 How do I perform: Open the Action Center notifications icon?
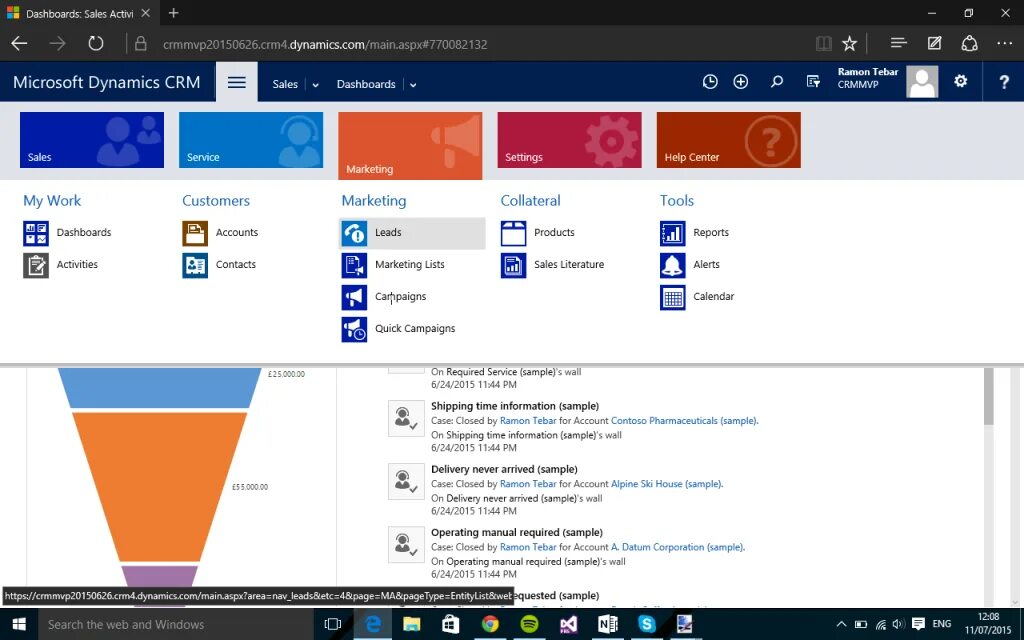coord(918,624)
